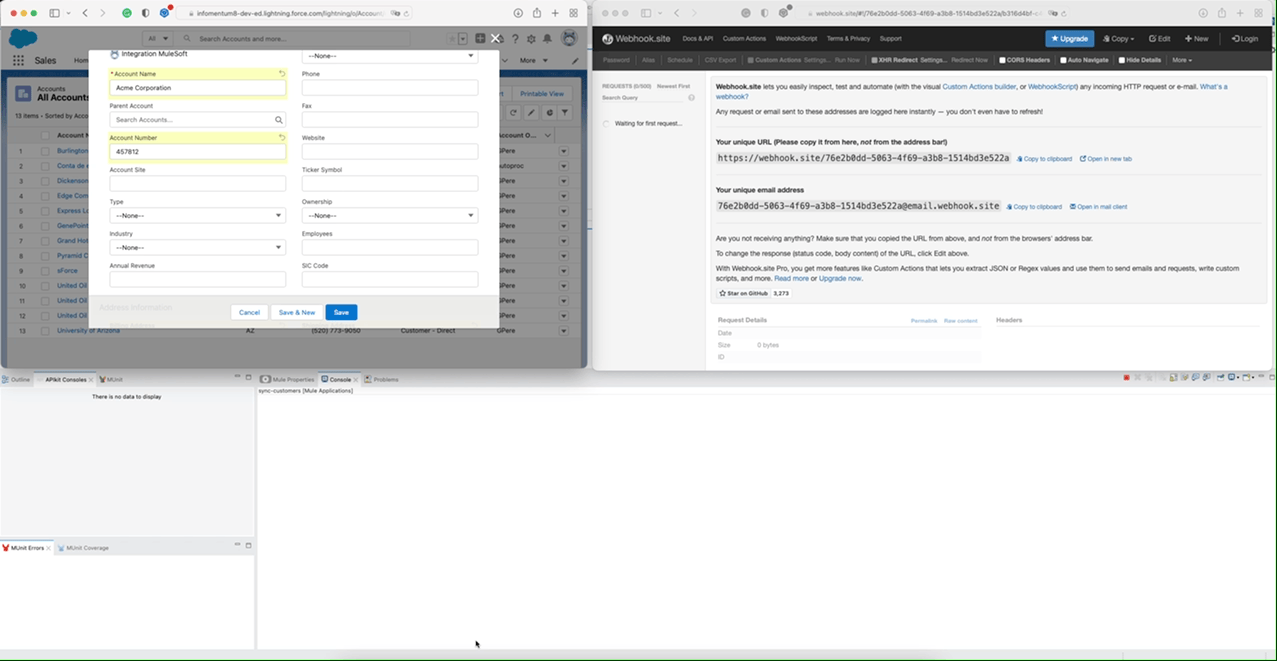Toggle the CORS Headers checkbox

point(1003,60)
